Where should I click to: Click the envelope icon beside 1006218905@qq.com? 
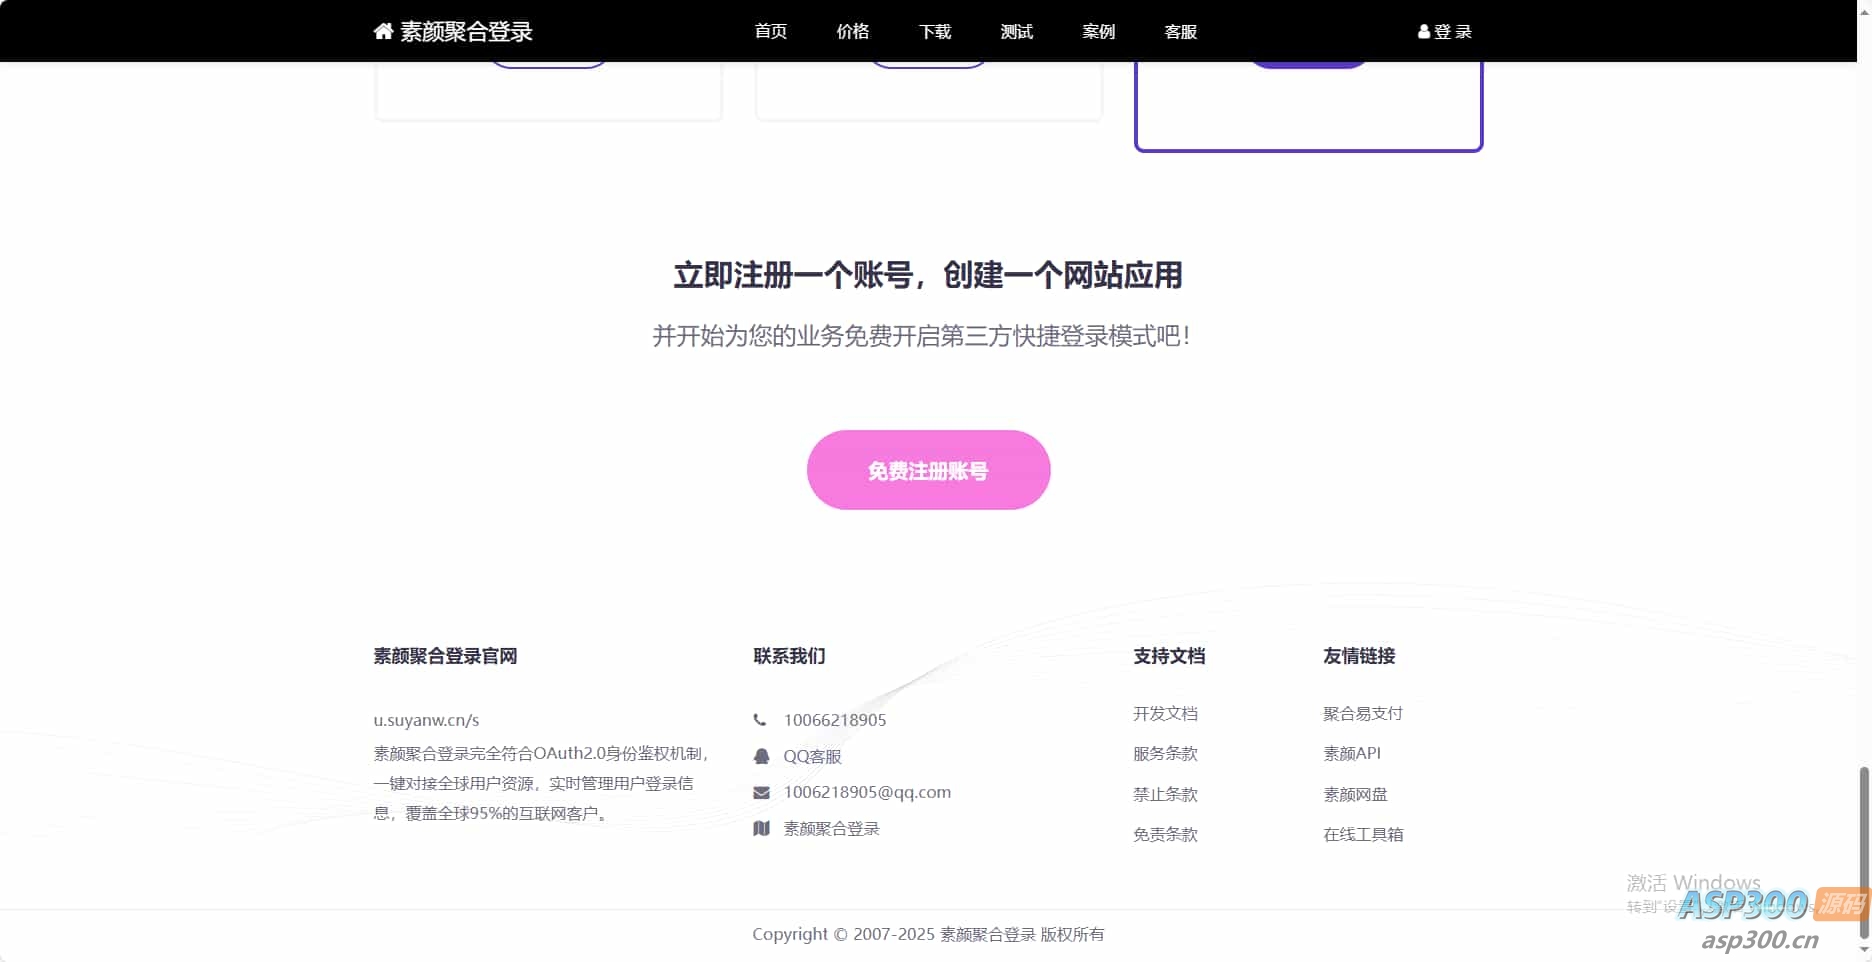[761, 792]
